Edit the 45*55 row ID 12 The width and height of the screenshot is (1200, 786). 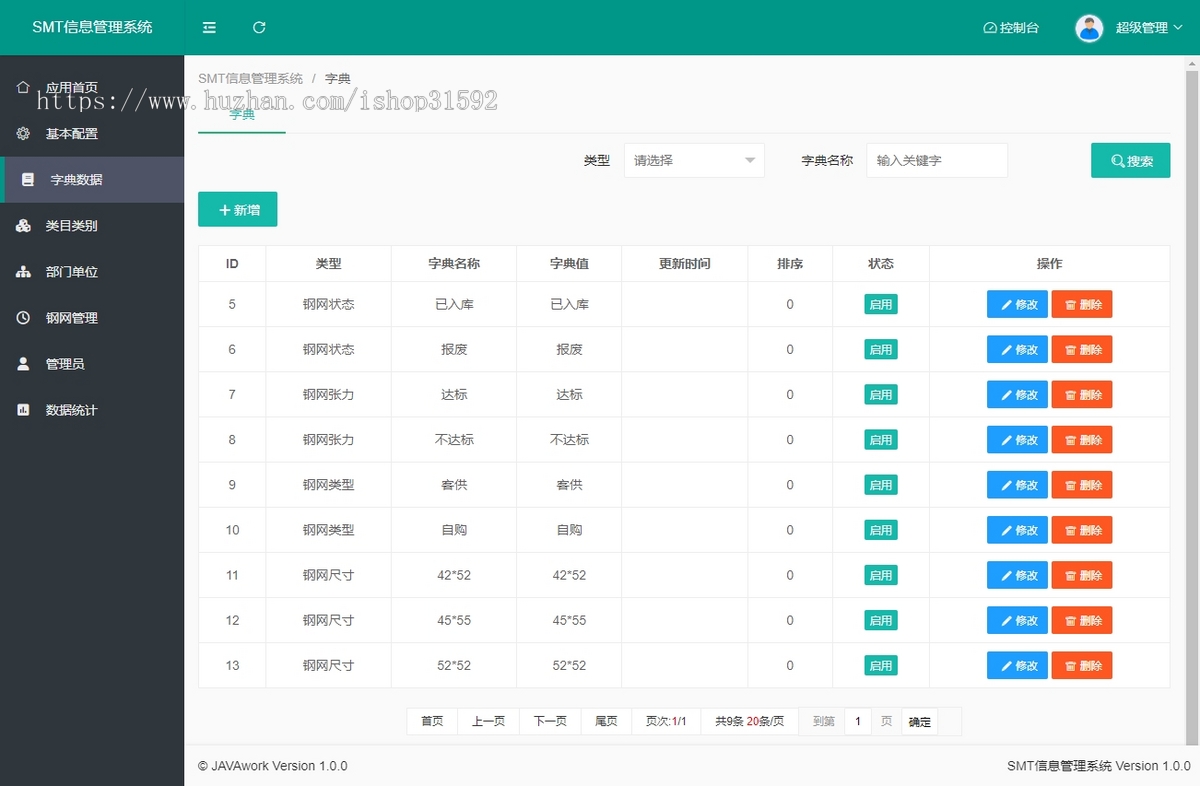(1017, 620)
